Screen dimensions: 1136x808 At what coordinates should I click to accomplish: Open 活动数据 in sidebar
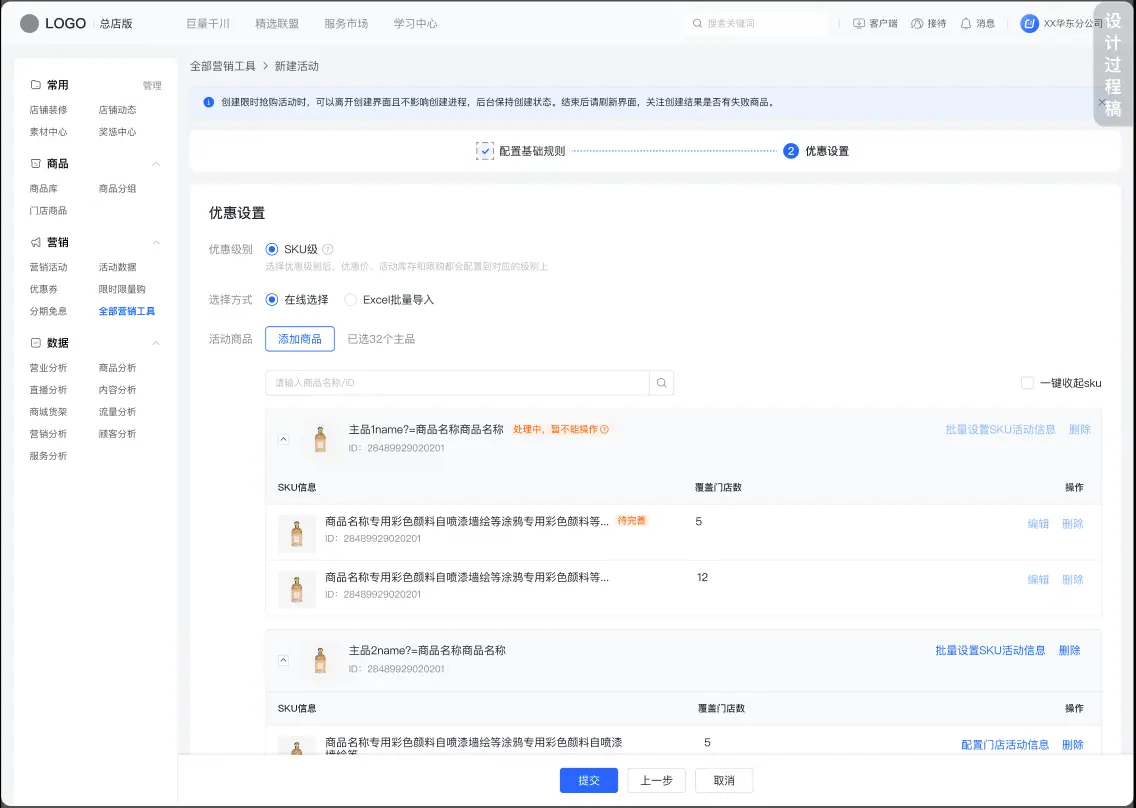[x=117, y=267]
